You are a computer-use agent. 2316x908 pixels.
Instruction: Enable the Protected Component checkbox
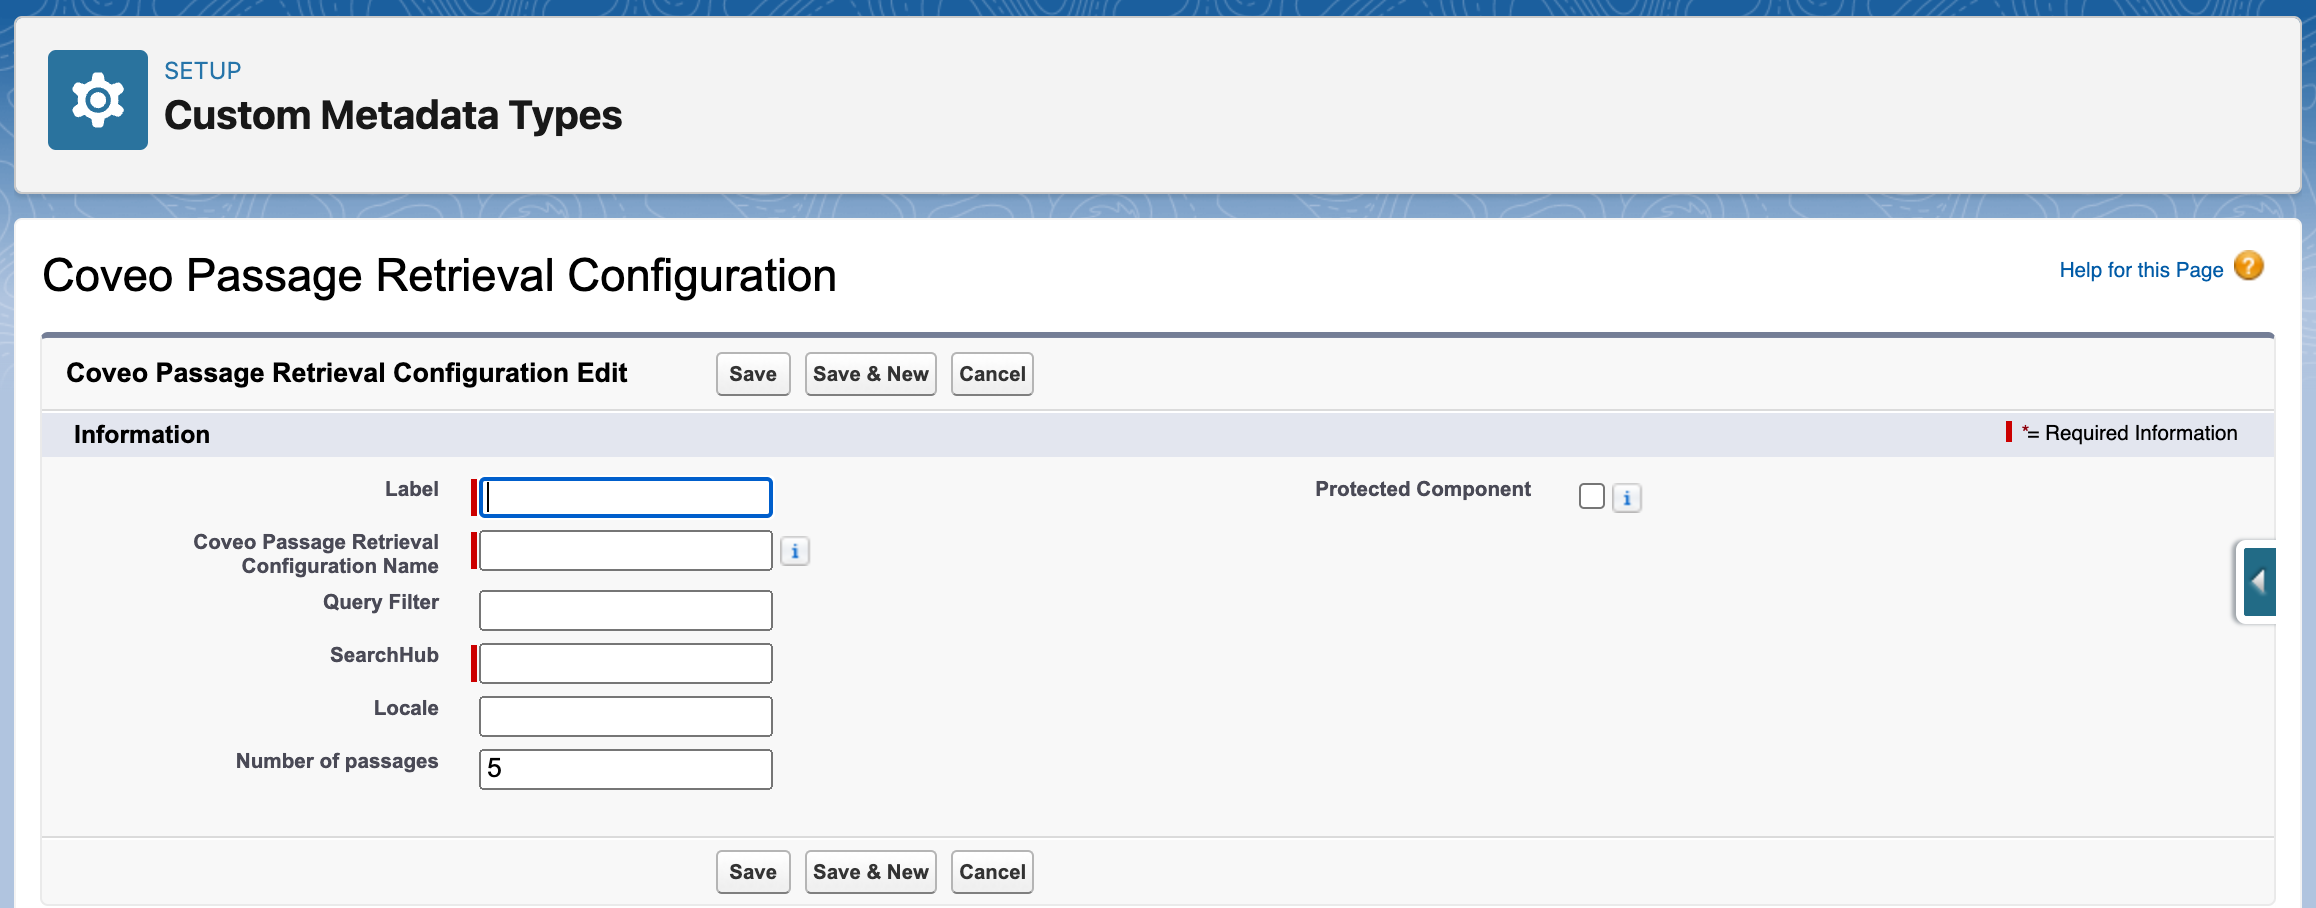click(x=1592, y=496)
